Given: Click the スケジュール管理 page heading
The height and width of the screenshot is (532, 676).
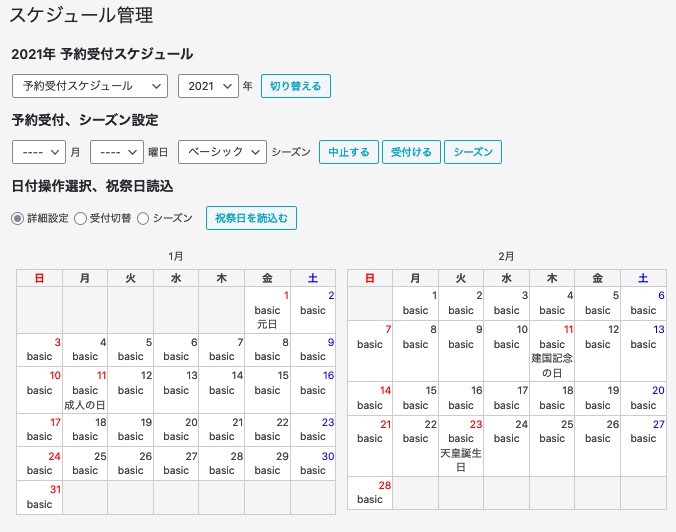Looking at the screenshot, I should (81, 16).
